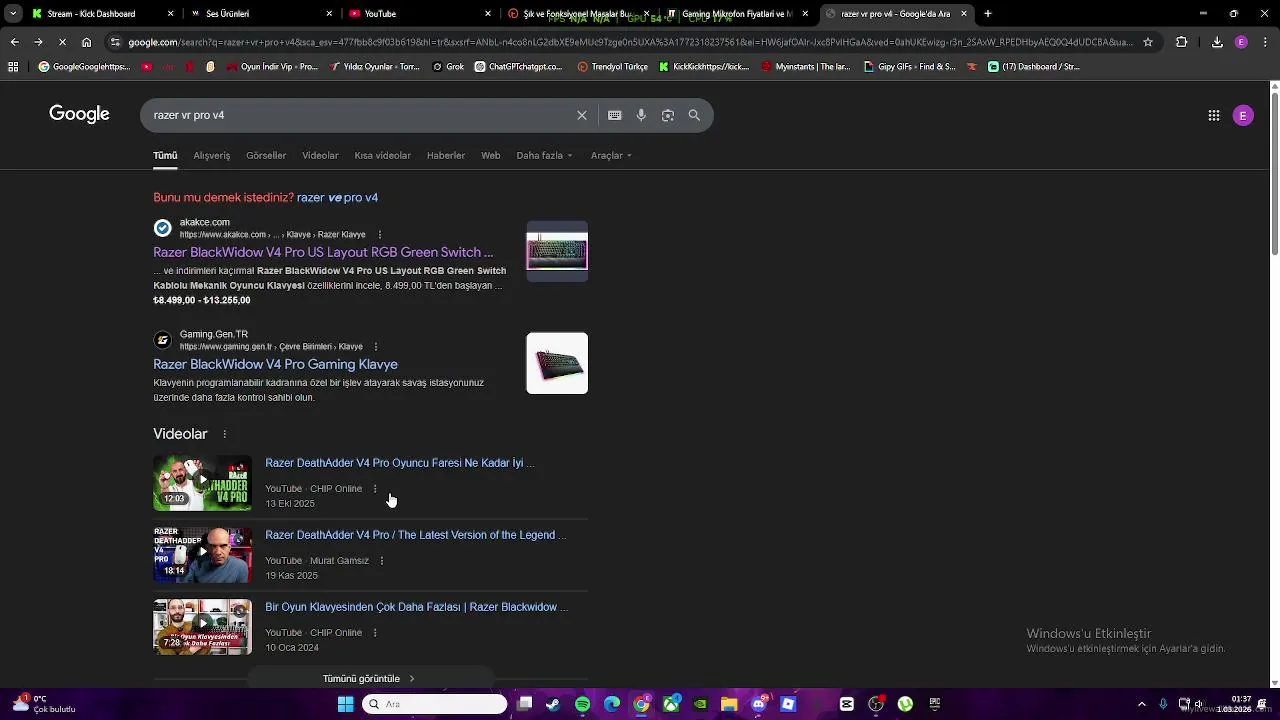The height and width of the screenshot is (720, 1280).
Task: Open Razer DeathAdder V4 Pro Oyuncu Faresi video
Action: point(399,463)
